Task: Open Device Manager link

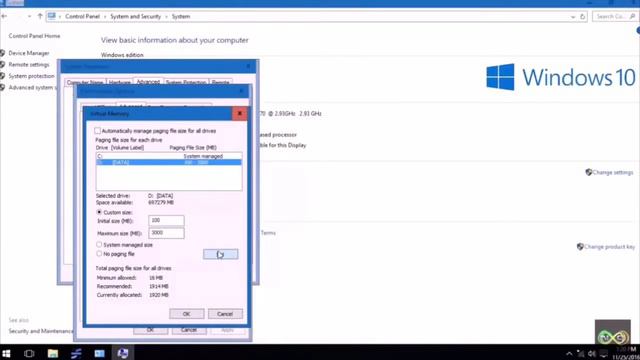Action: click(x=29, y=53)
